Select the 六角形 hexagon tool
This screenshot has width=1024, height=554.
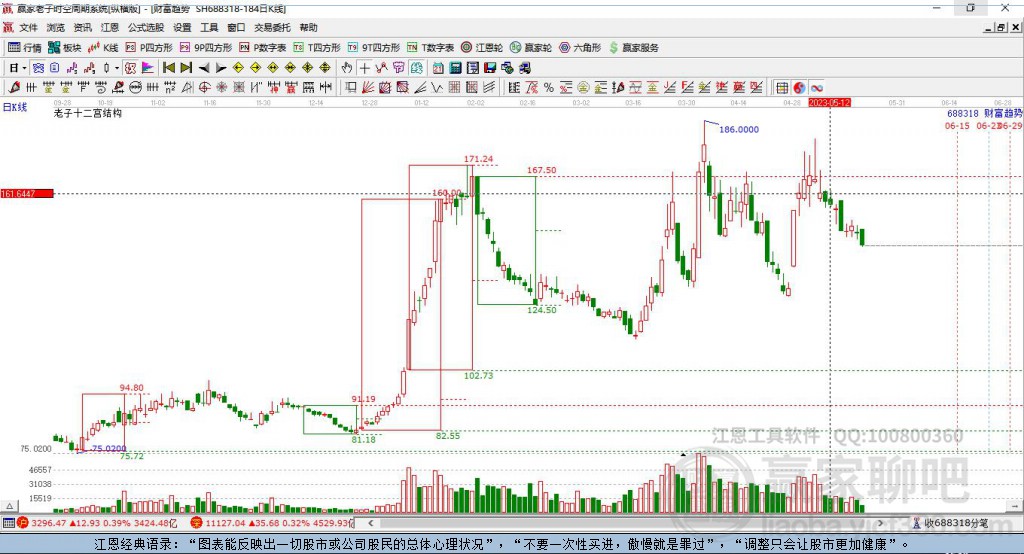pyautogui.click(x=580, y=48)
